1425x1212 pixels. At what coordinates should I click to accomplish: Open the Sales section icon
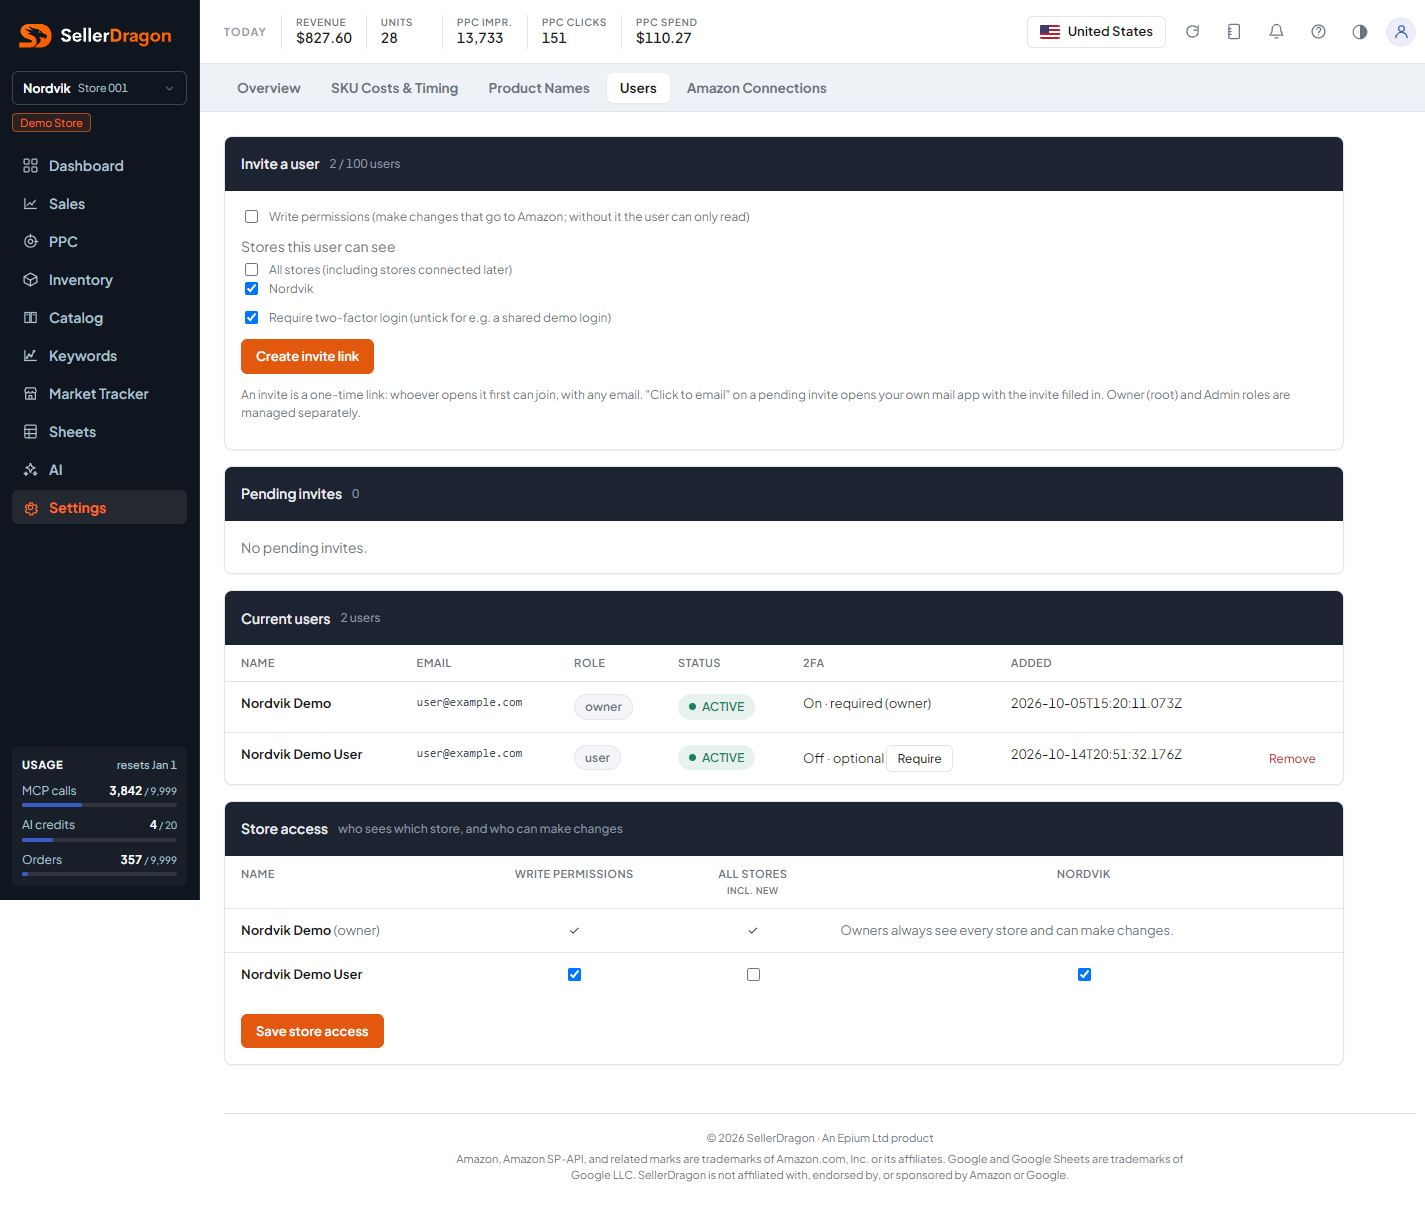(x=31, y=204)
